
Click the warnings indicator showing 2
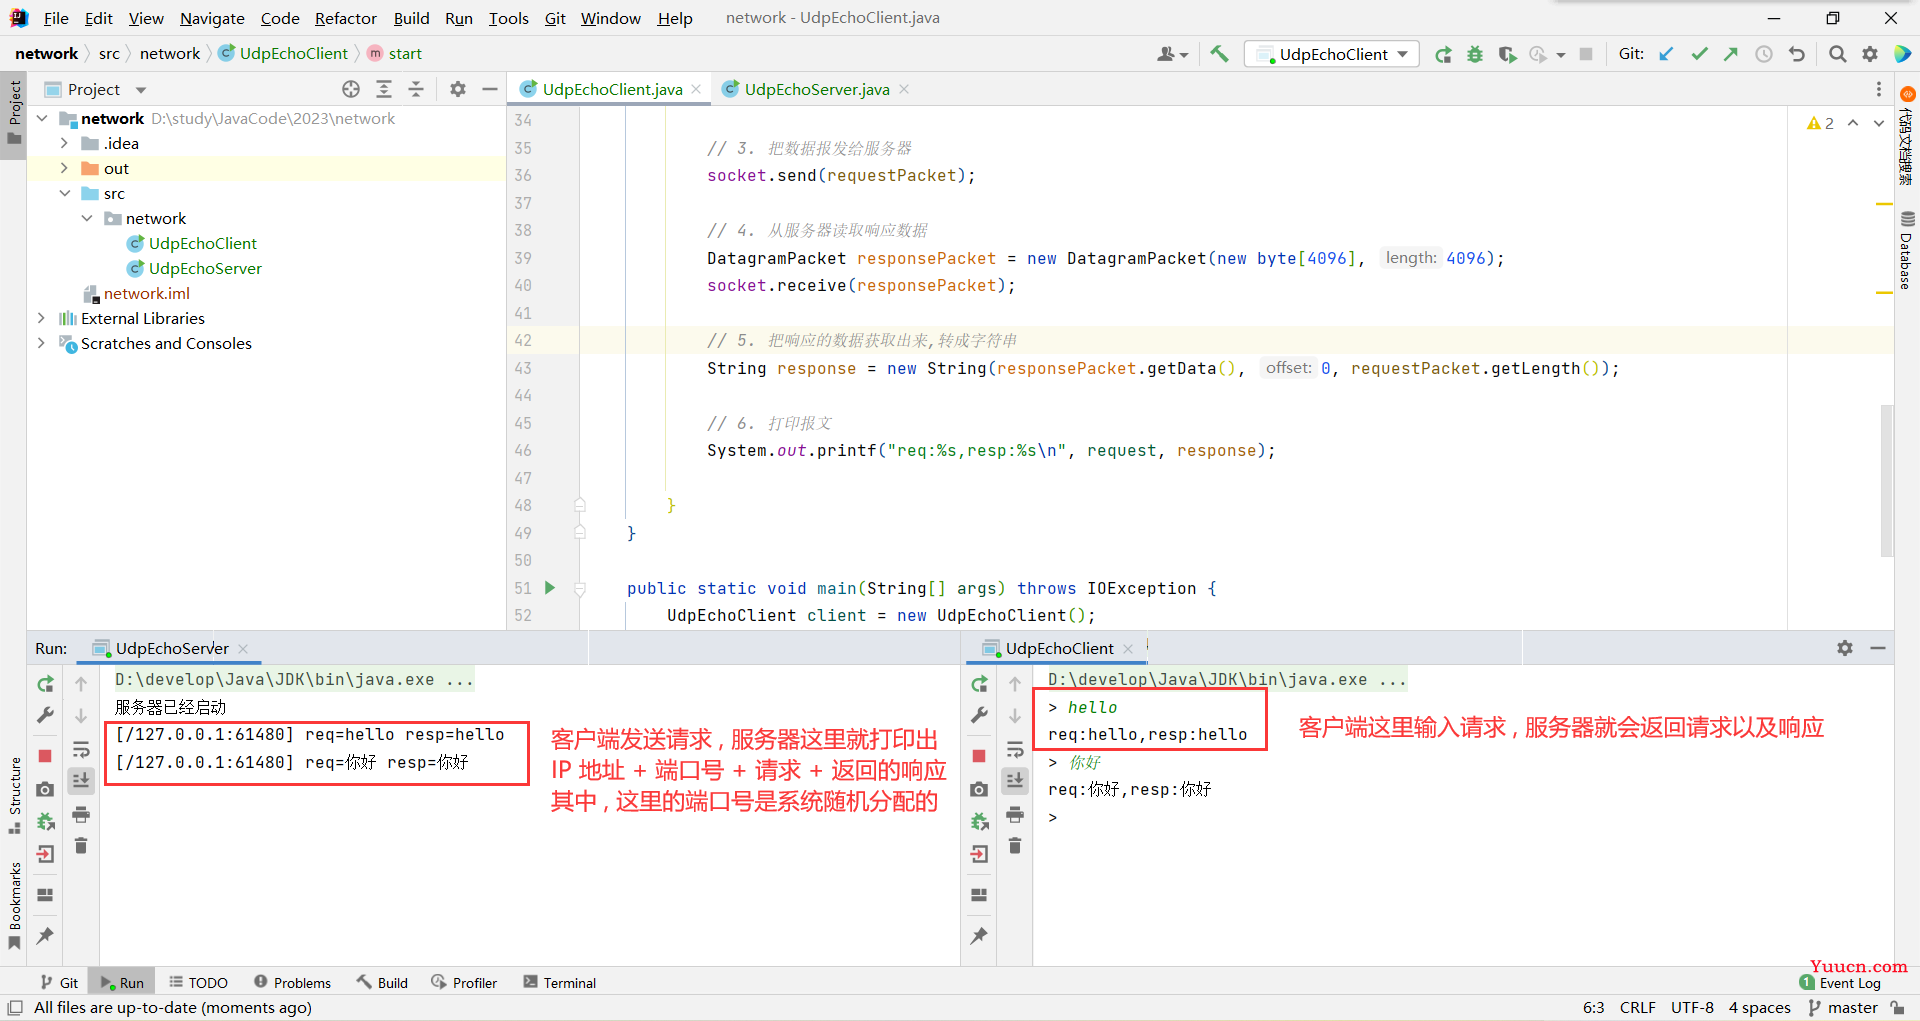pos(1820,123)
